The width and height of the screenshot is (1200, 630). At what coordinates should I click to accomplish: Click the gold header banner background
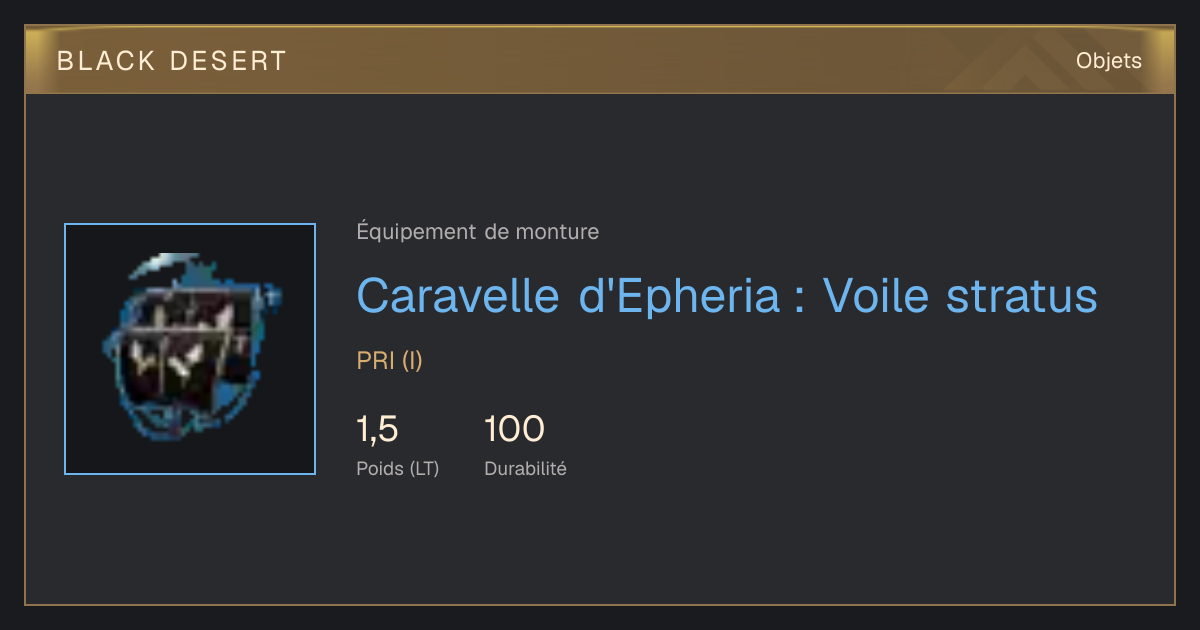(600, 61)
